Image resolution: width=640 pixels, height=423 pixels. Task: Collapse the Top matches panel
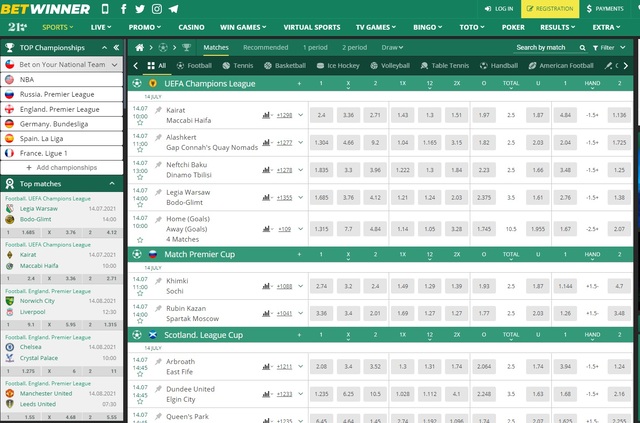click(x=112, y=184)
